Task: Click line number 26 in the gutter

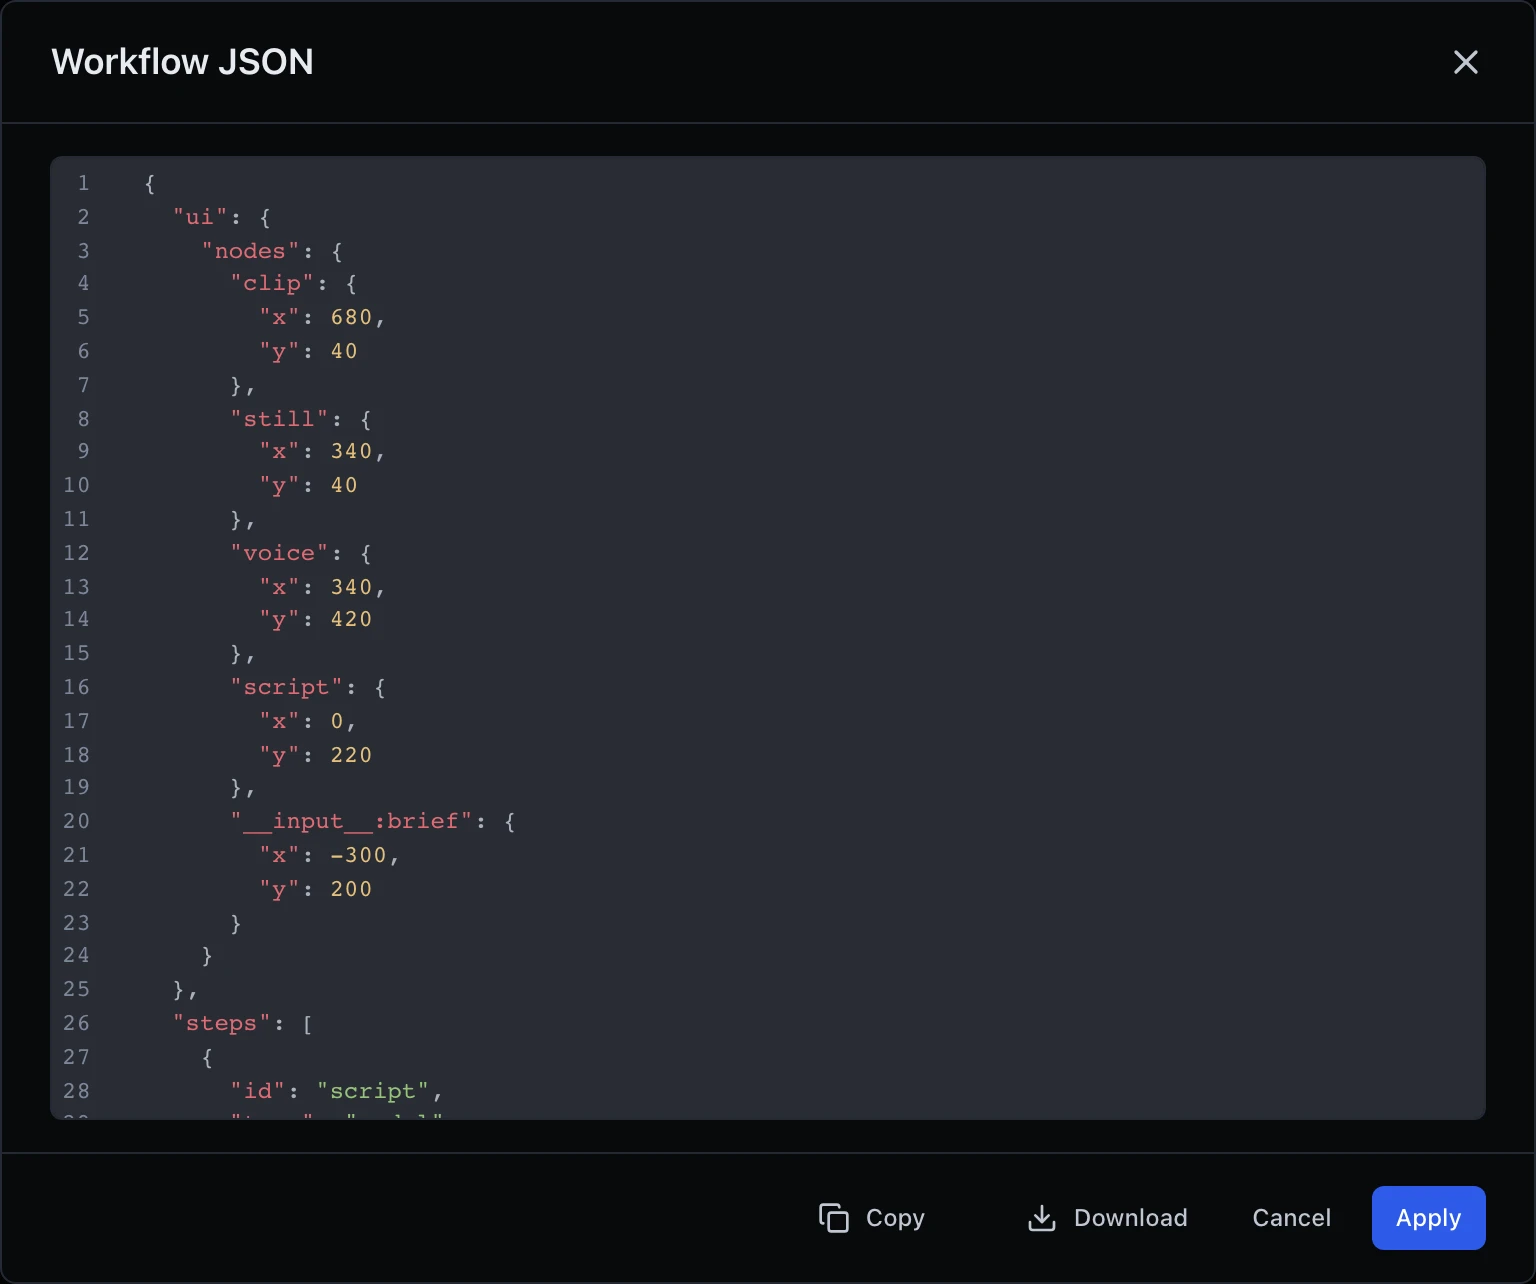Action: [77, 1023]
